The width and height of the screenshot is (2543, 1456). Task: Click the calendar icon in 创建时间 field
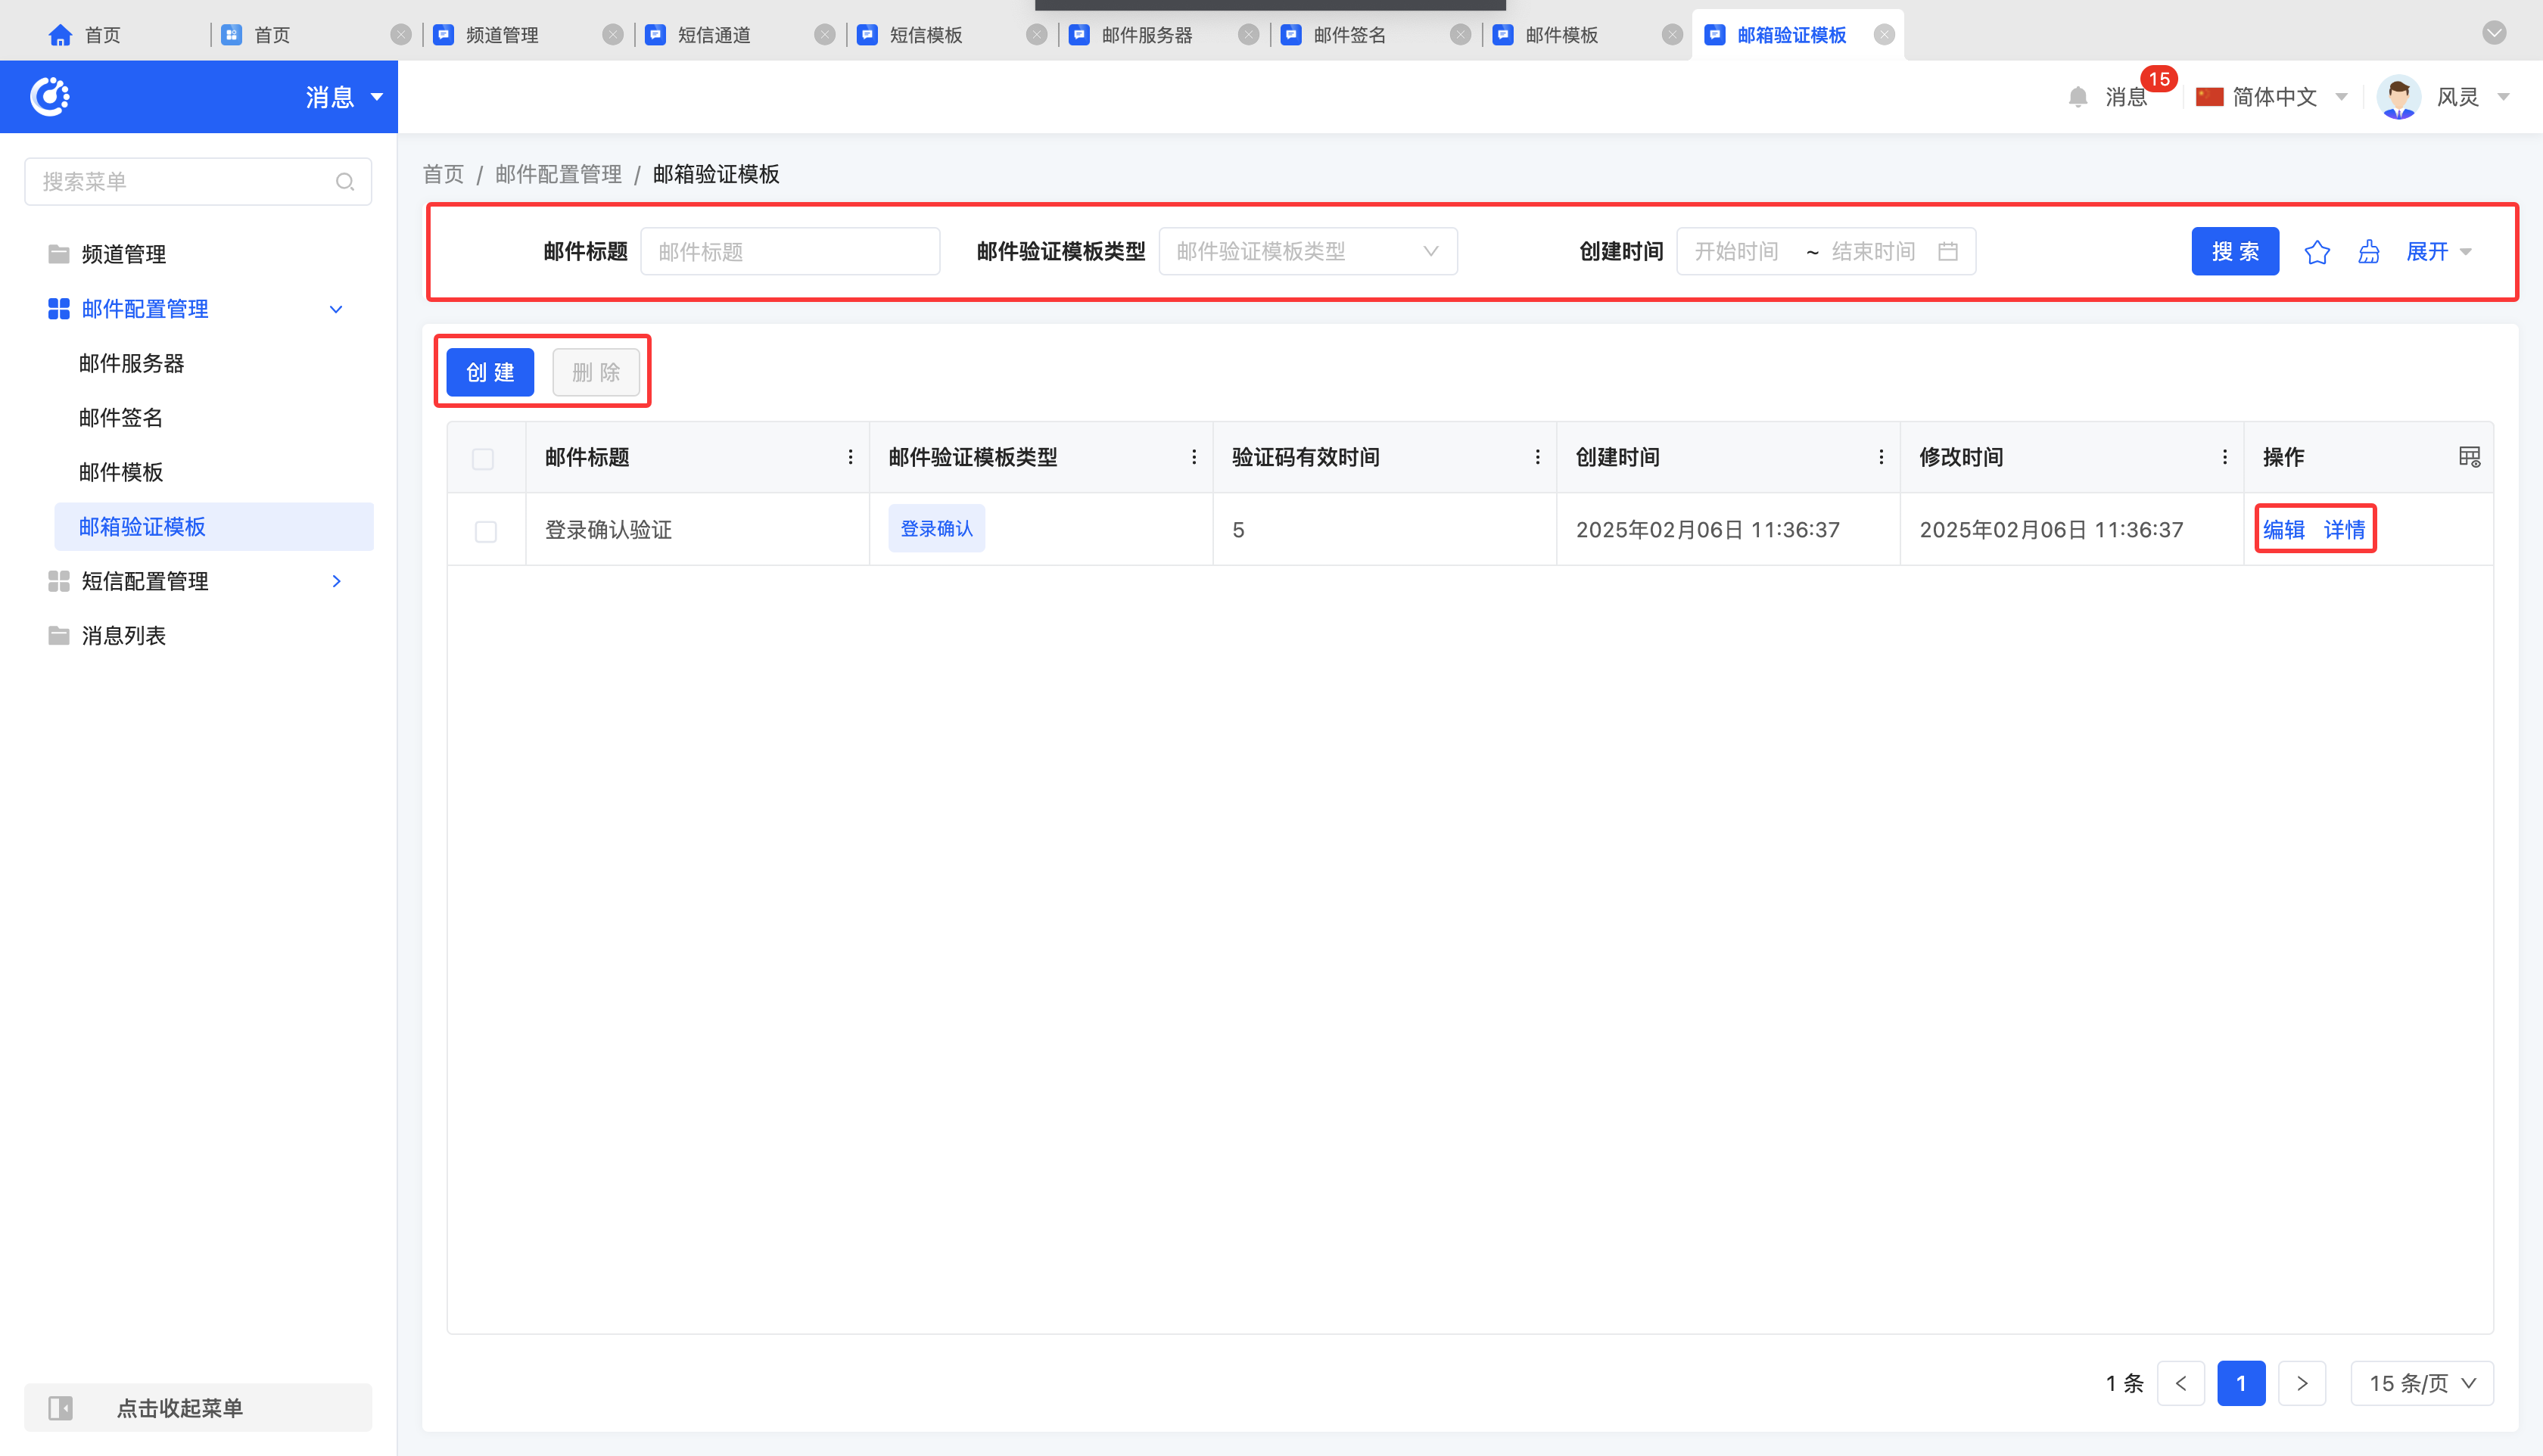[1947, 251]
